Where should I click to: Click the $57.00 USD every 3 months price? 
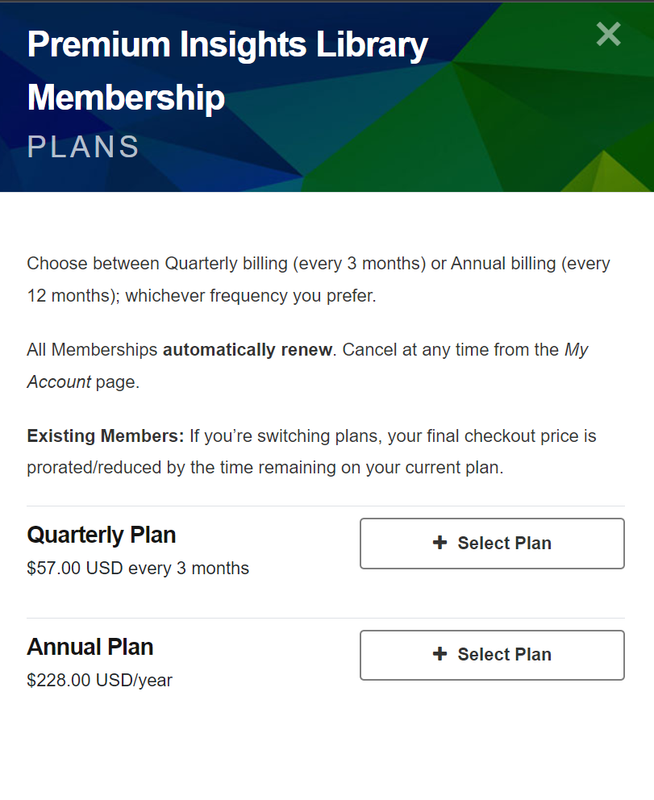pos(138,568)
